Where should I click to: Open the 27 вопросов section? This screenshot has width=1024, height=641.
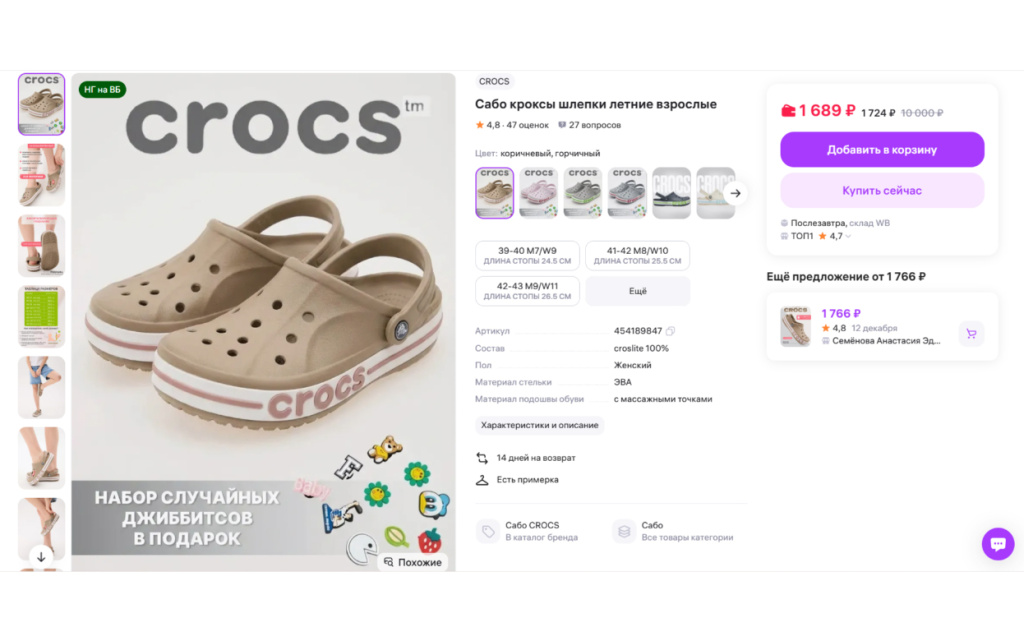pyautogui.click(x=590, y=125)
